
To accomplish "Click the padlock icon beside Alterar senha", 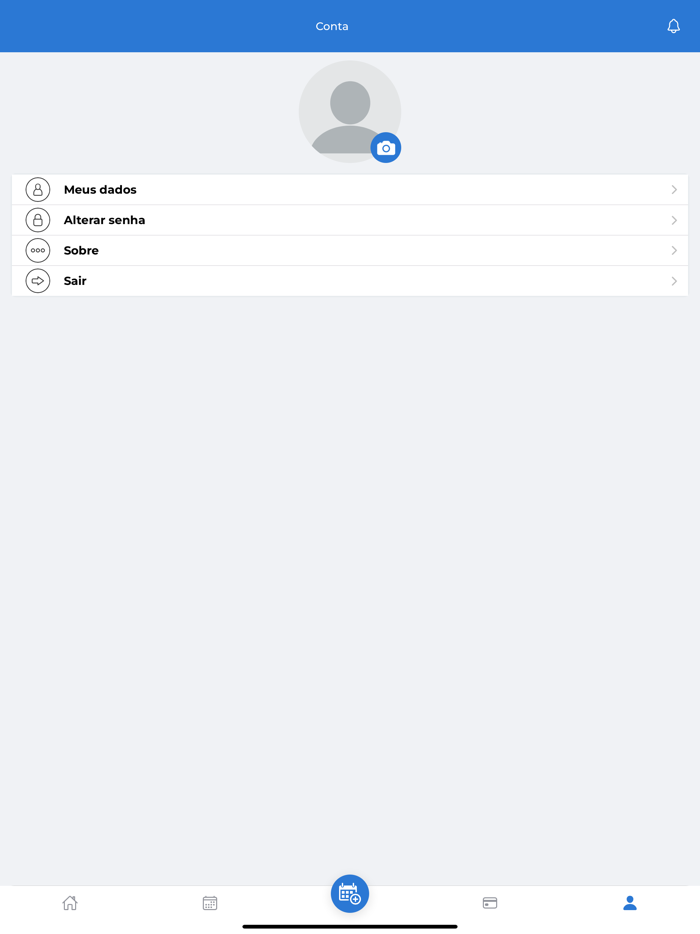I will (38, 220).
